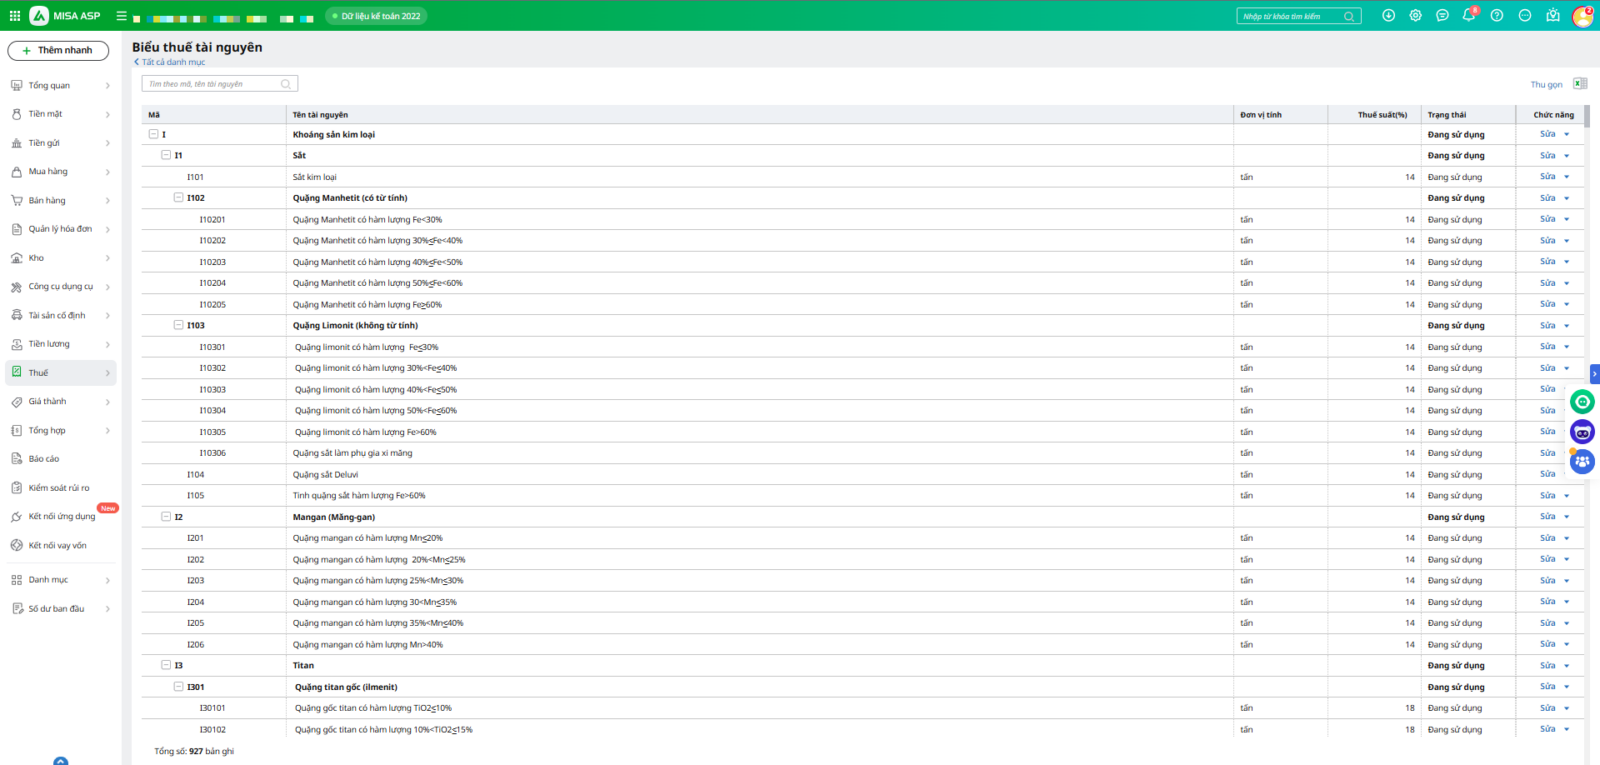Open the Báo cáo sidebar item
The image size is (1600, 765).
[44, 459]
